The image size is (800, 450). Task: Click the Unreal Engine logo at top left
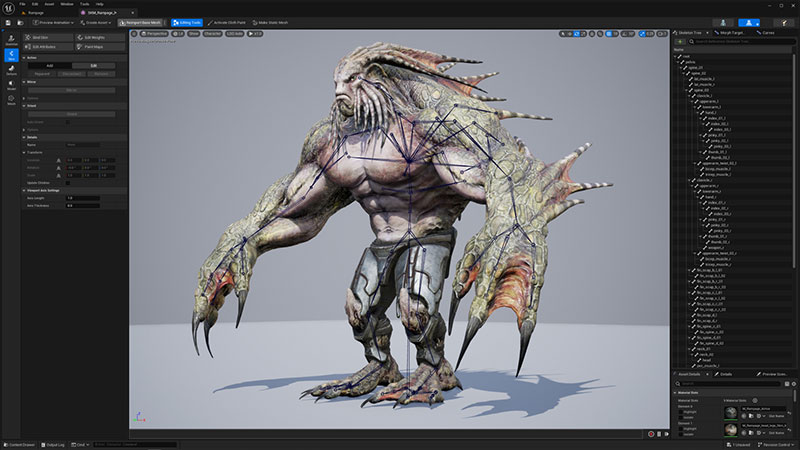[x=8, y=8]
